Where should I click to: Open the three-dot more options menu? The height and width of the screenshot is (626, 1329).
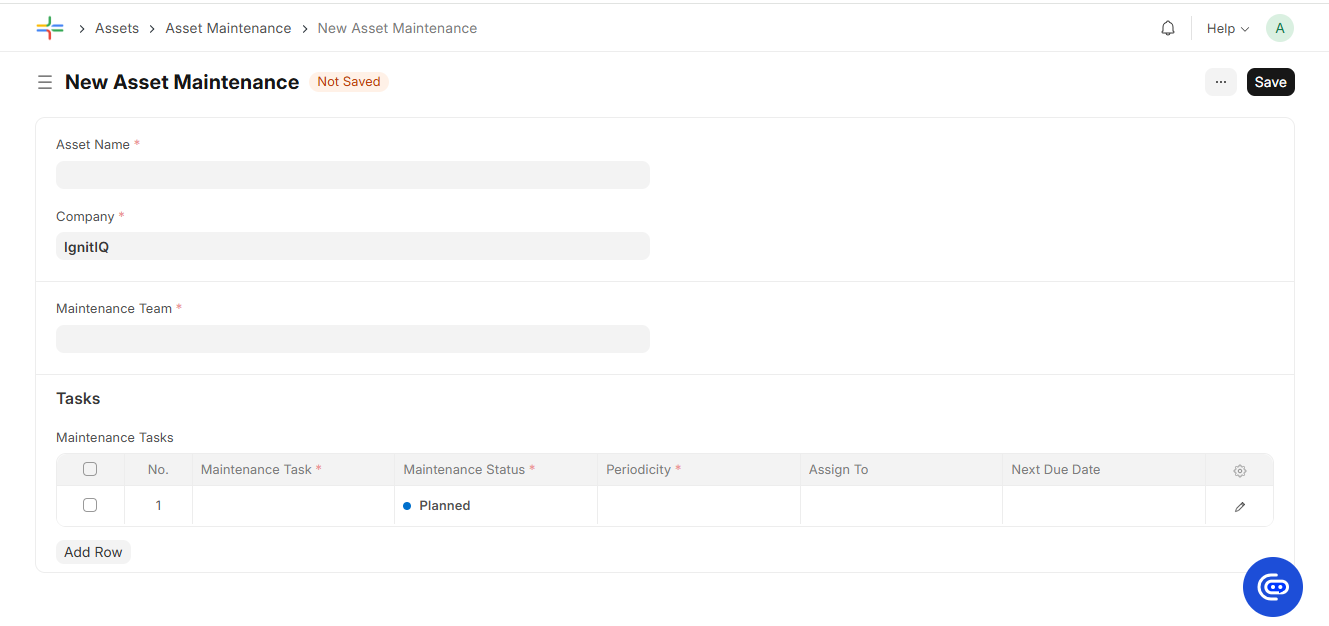click(x=1221, y=82)
